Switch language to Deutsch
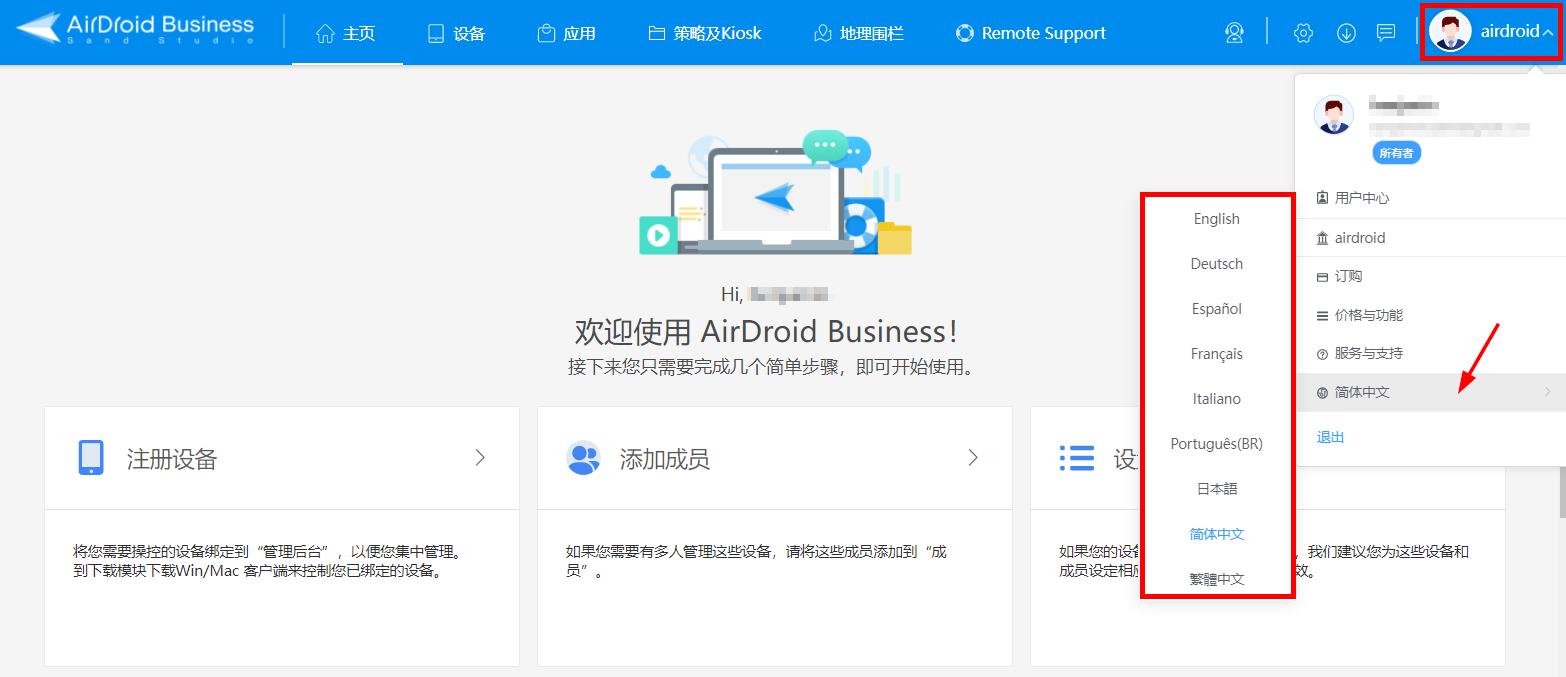Viewport: 1566px width, 677px height. 1217,264
